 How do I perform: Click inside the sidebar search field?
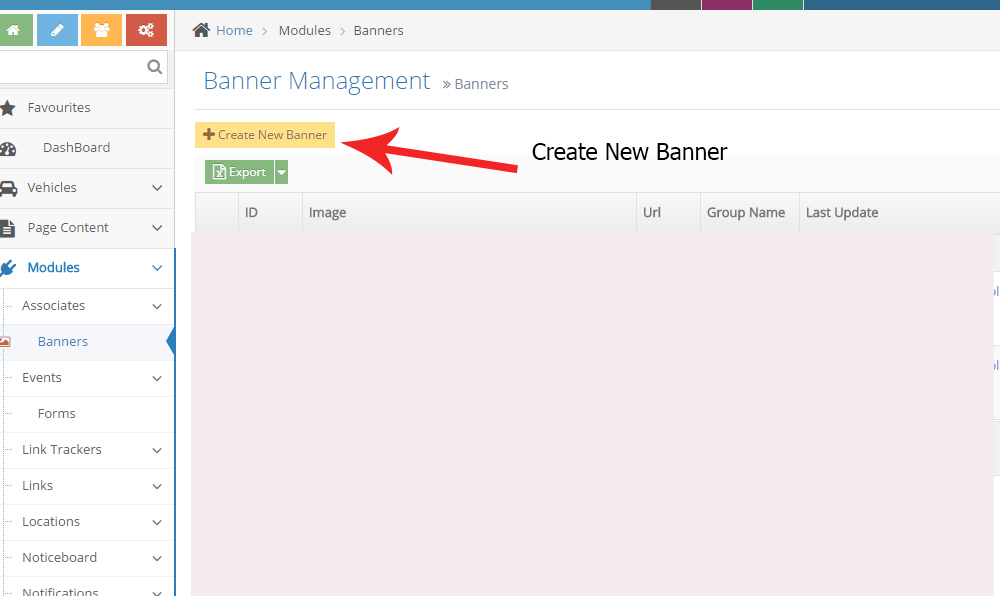coord(70,66)
